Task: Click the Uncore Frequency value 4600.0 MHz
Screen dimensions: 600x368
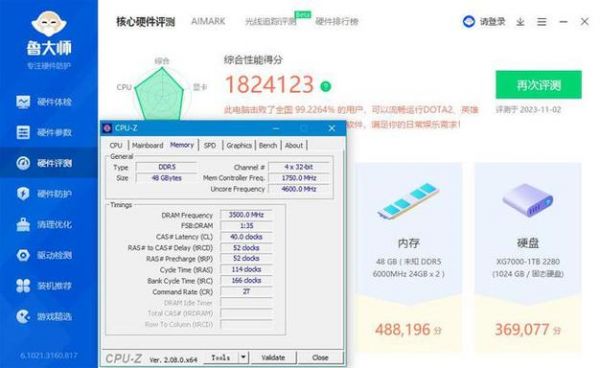Action: (x=298, y=189)
